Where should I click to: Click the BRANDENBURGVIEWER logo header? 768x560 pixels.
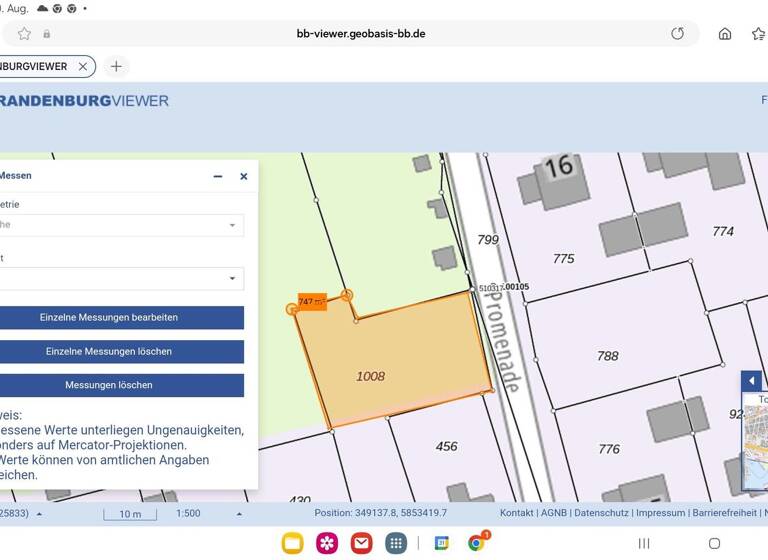click(x=84, y=101)
